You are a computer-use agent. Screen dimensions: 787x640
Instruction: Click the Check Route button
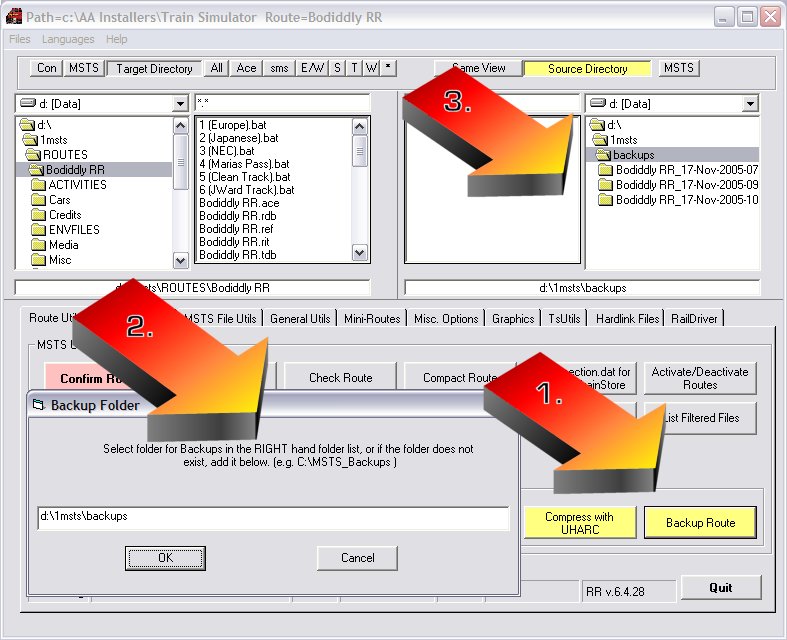point(340,377)
